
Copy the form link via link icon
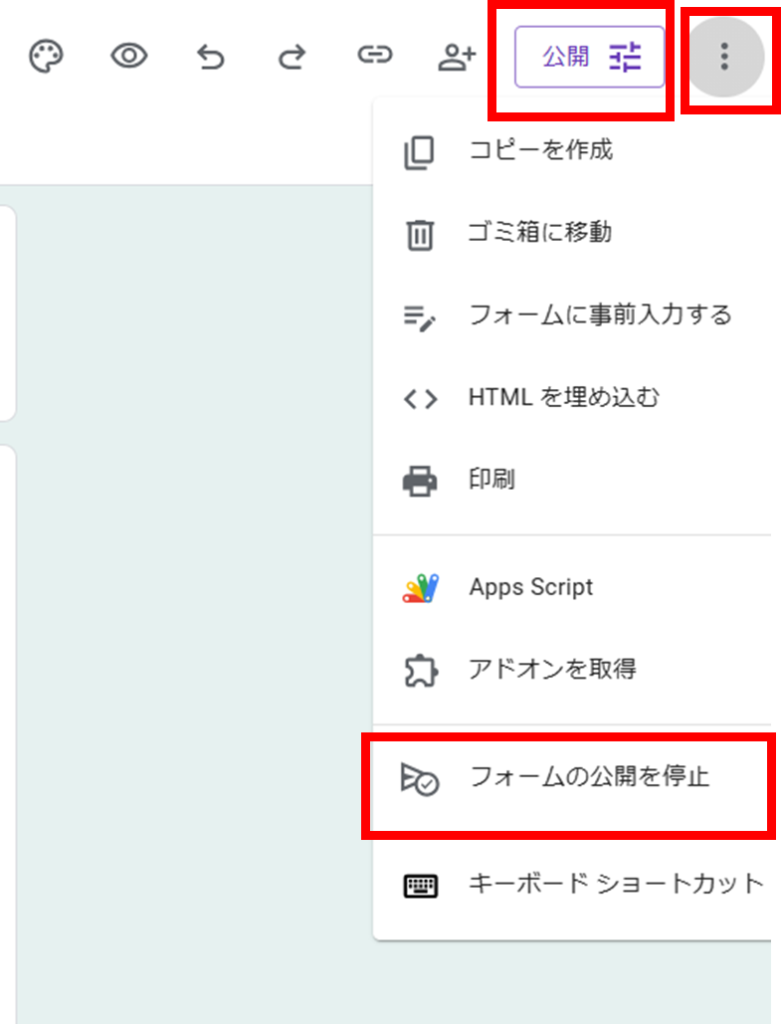(x=374, y=57)
